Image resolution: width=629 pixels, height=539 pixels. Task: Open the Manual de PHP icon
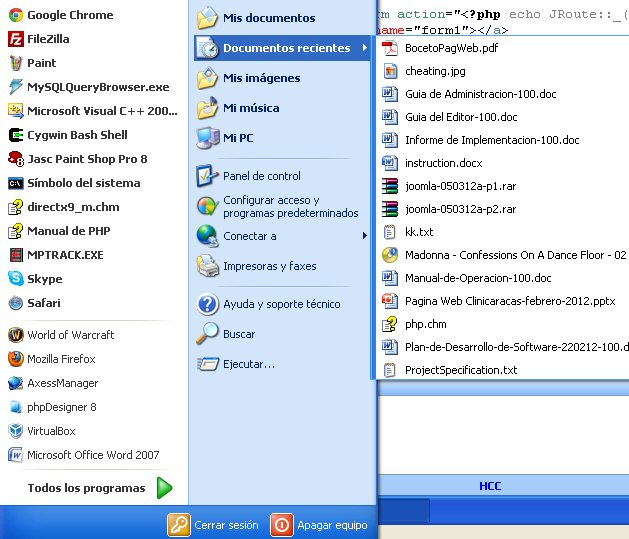click(x=16, y=231)
